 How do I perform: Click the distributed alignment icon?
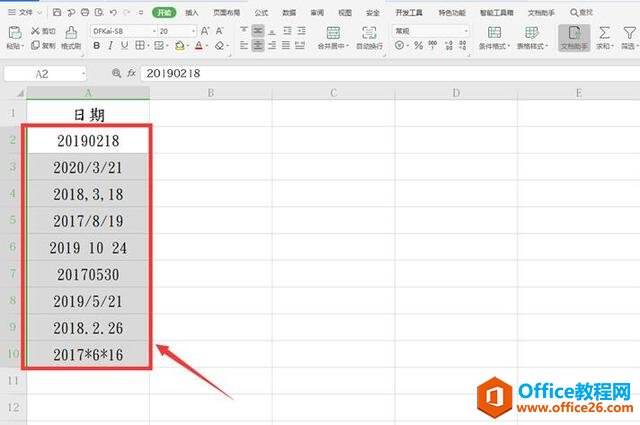click(x=300, y=45)
